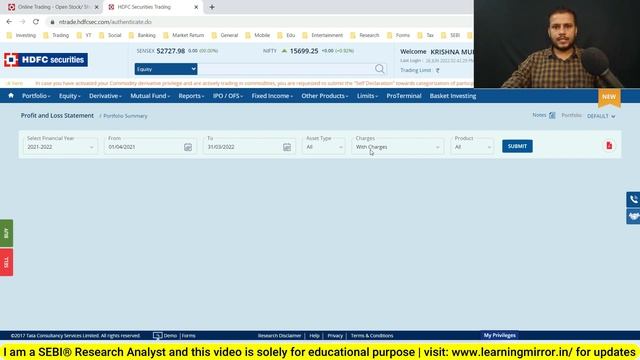The width and height of the screenshot is (640, 360).
Task: Open Basket Investing from navigation bar
Action: pyautogui.click(x=453, y=96)
